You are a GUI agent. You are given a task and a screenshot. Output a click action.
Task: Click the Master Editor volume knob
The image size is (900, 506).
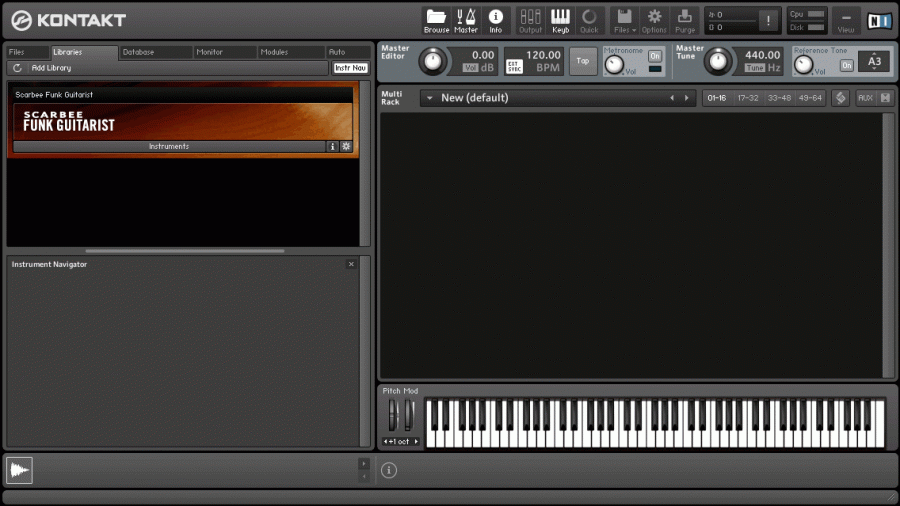click(432, 61)
